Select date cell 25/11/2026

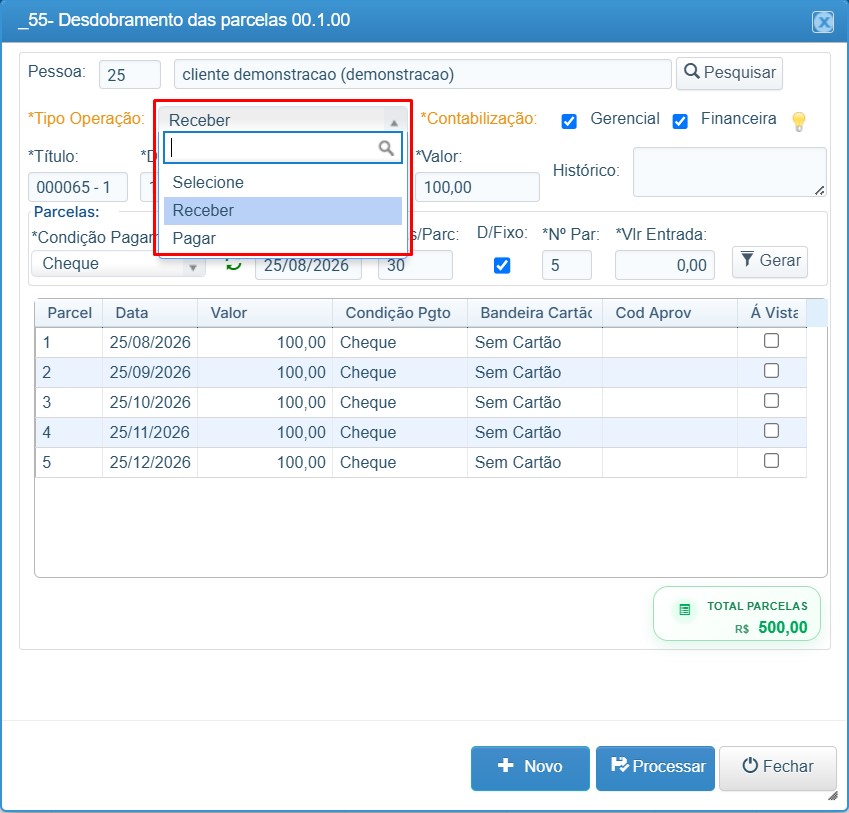150,432
